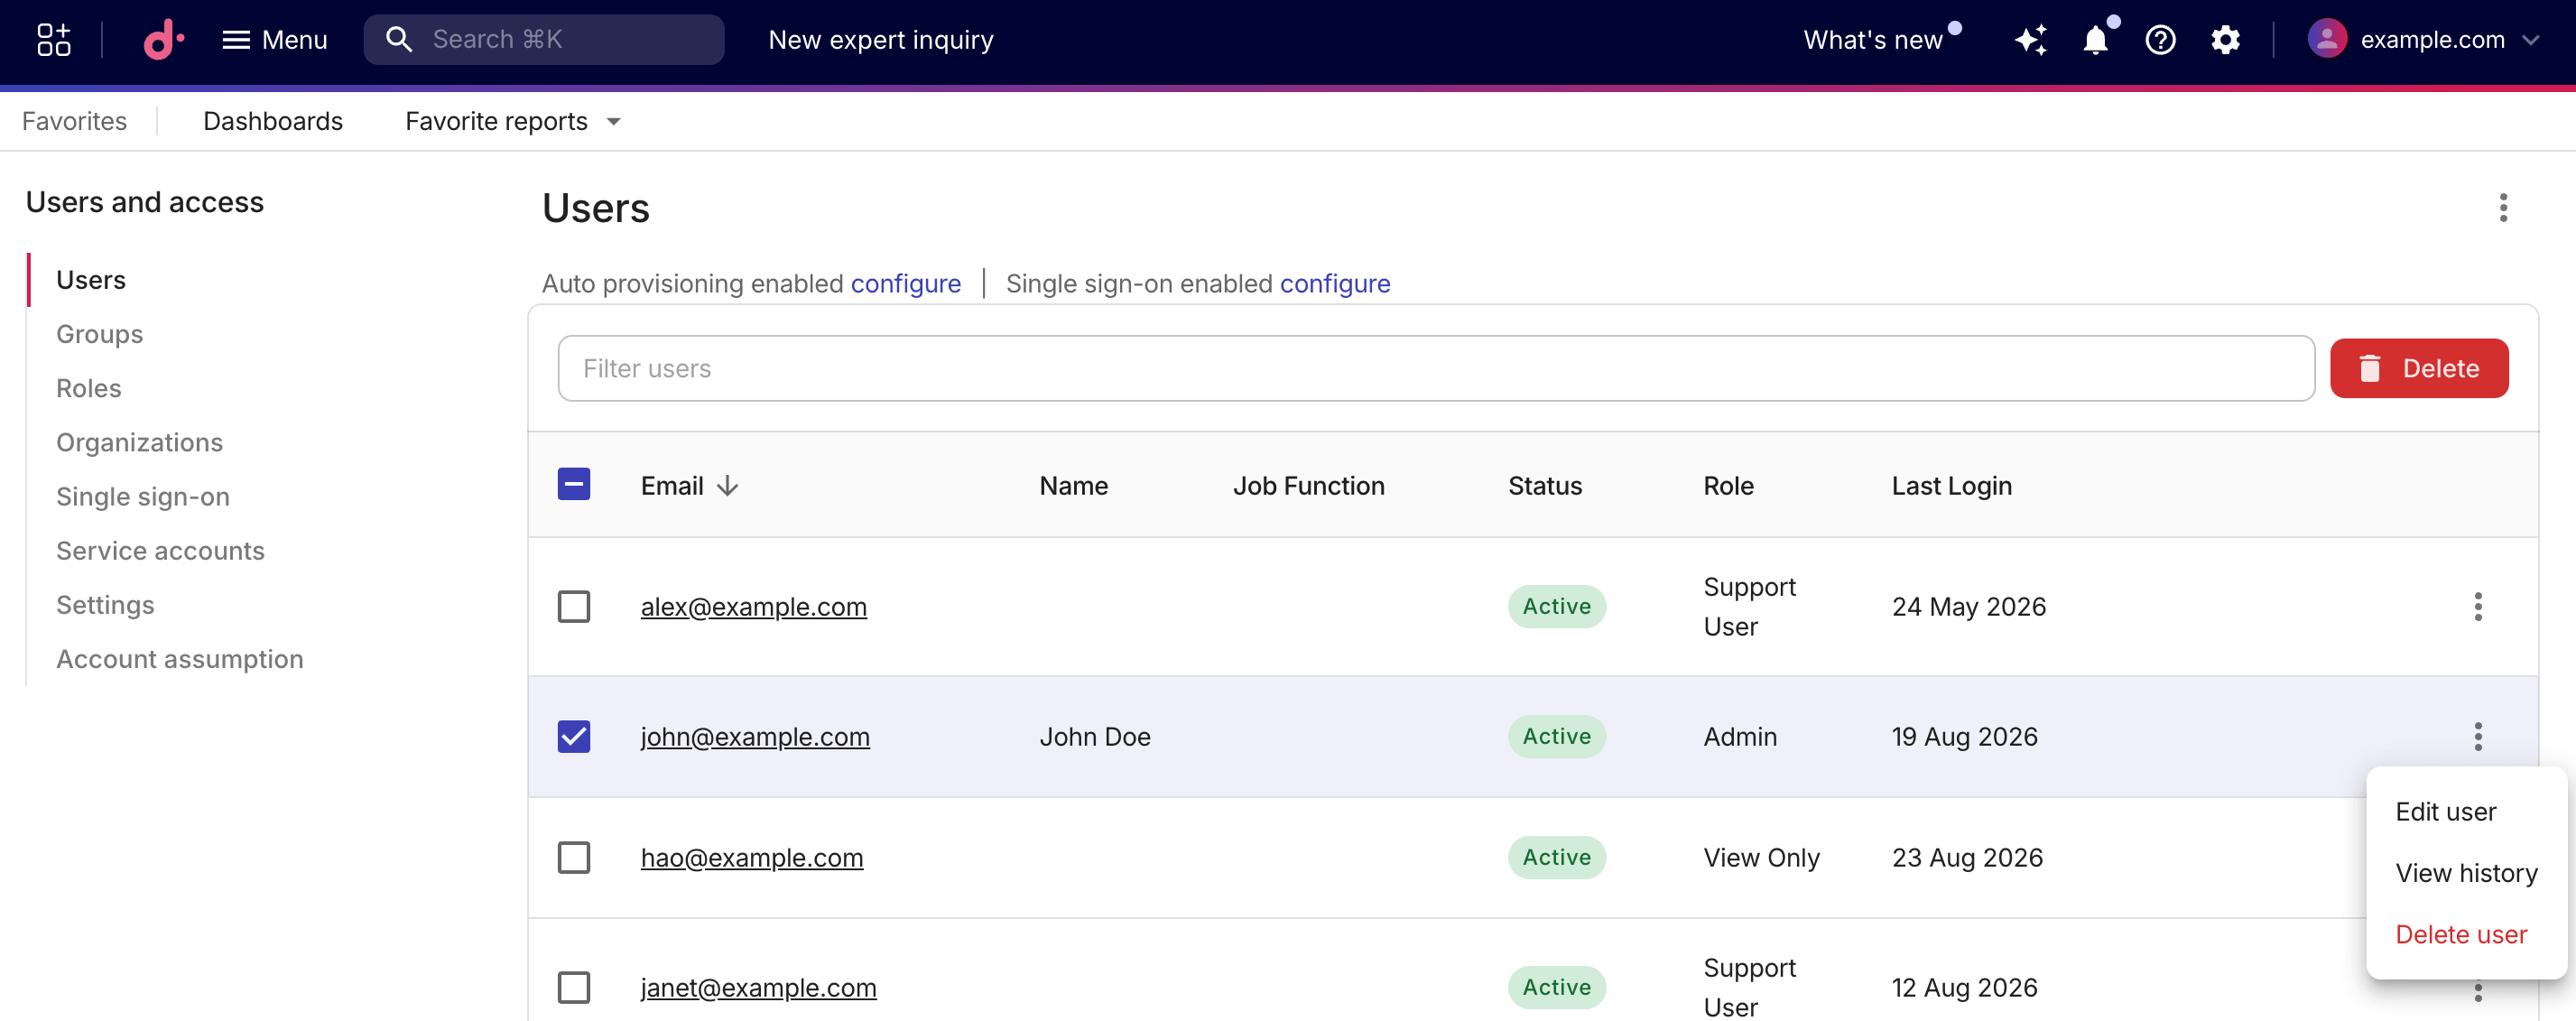This screenshot has width=2576, height=1021.
Task: Open the kebab menu for alex@example.com
Action: click(2477, 606)
